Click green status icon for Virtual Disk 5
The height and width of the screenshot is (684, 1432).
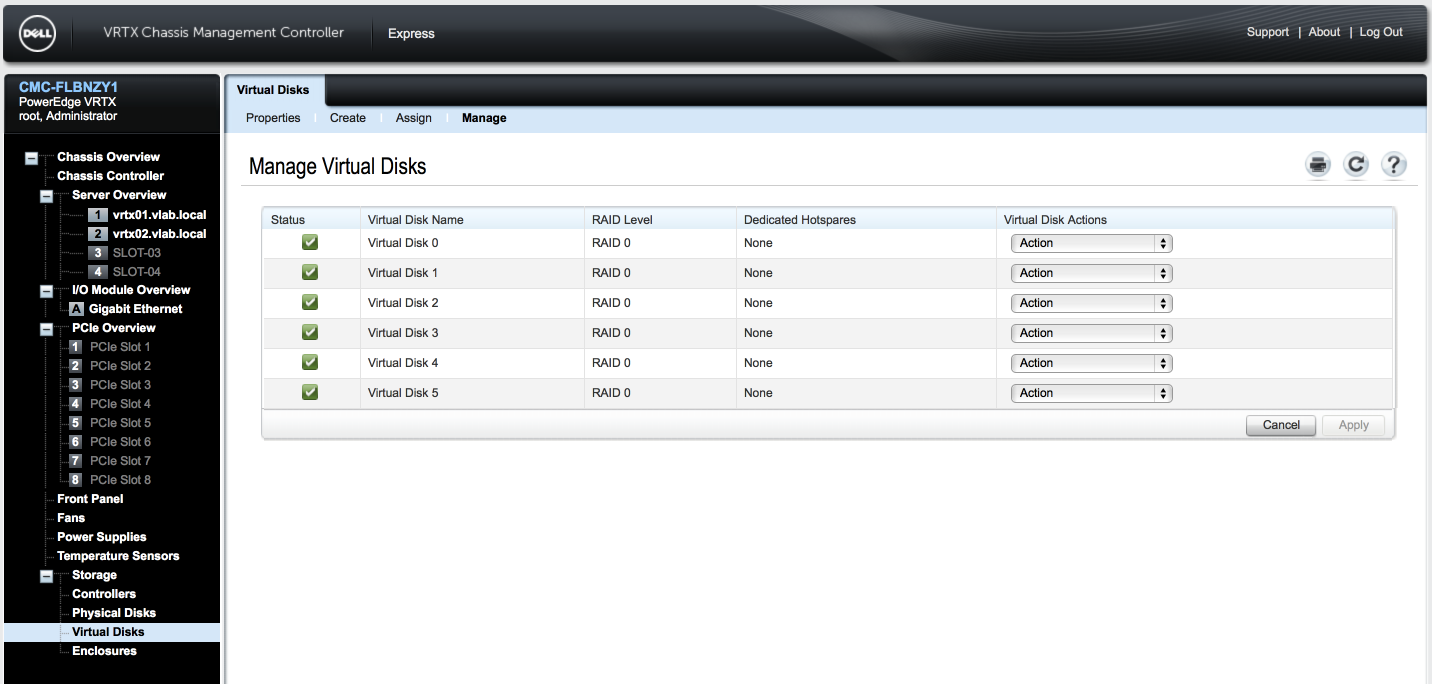(x=310, y=393)
